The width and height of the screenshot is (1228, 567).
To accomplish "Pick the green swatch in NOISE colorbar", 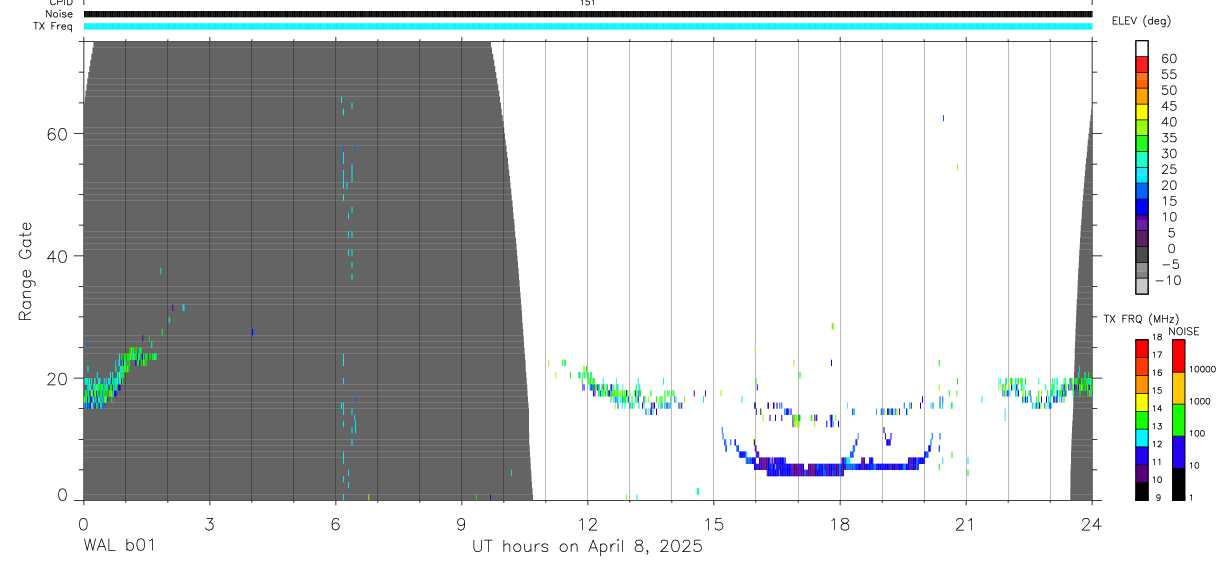I will click(1178, 419).
